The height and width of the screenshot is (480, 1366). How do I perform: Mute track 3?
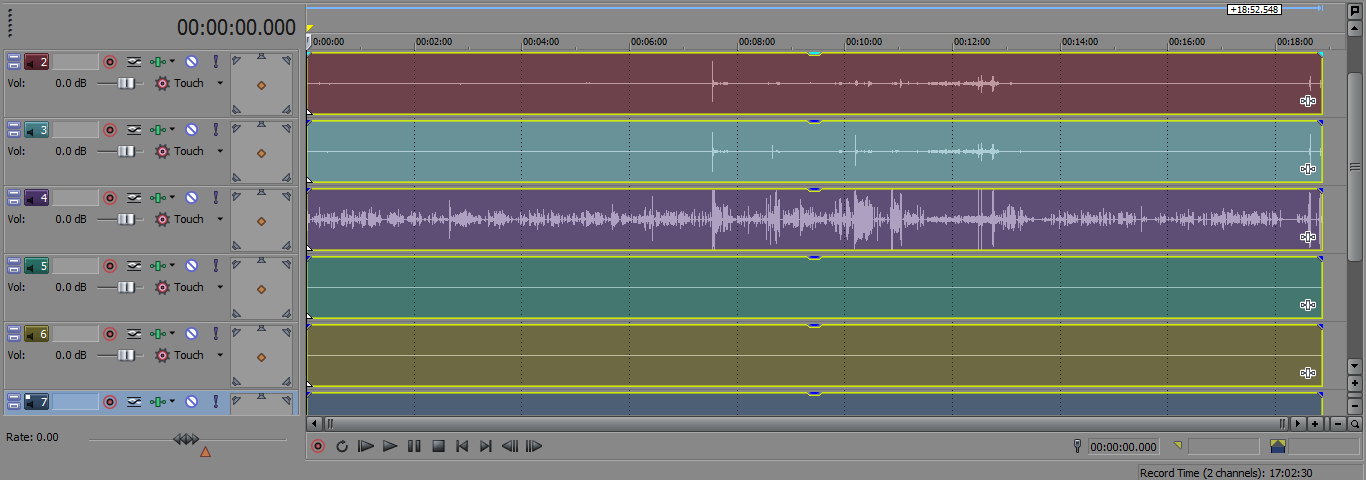coord(191,130)
